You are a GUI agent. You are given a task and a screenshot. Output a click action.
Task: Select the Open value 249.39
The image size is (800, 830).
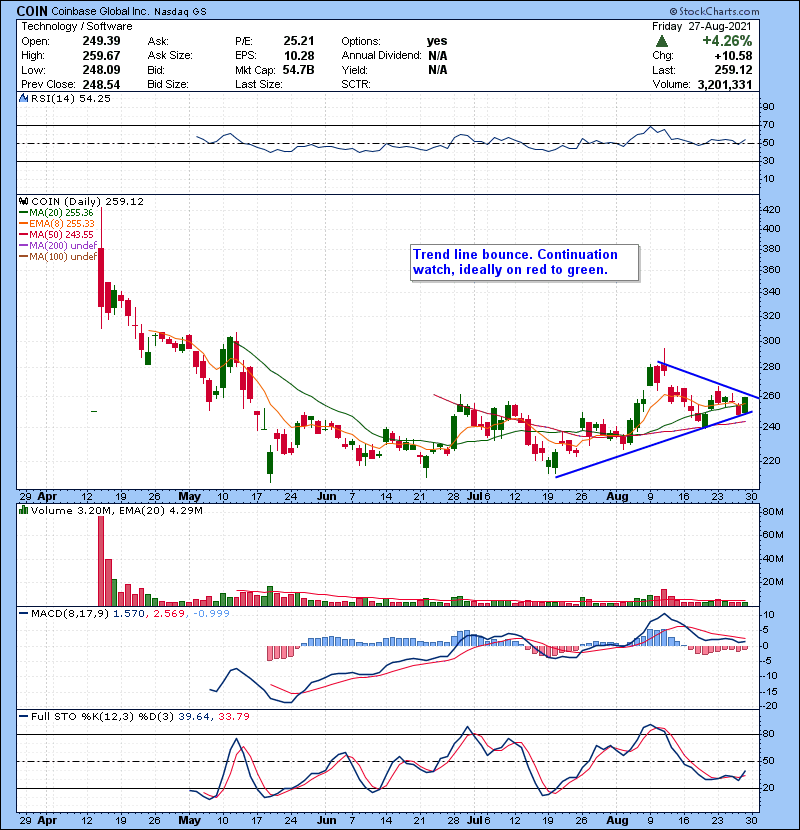[101, 41]
